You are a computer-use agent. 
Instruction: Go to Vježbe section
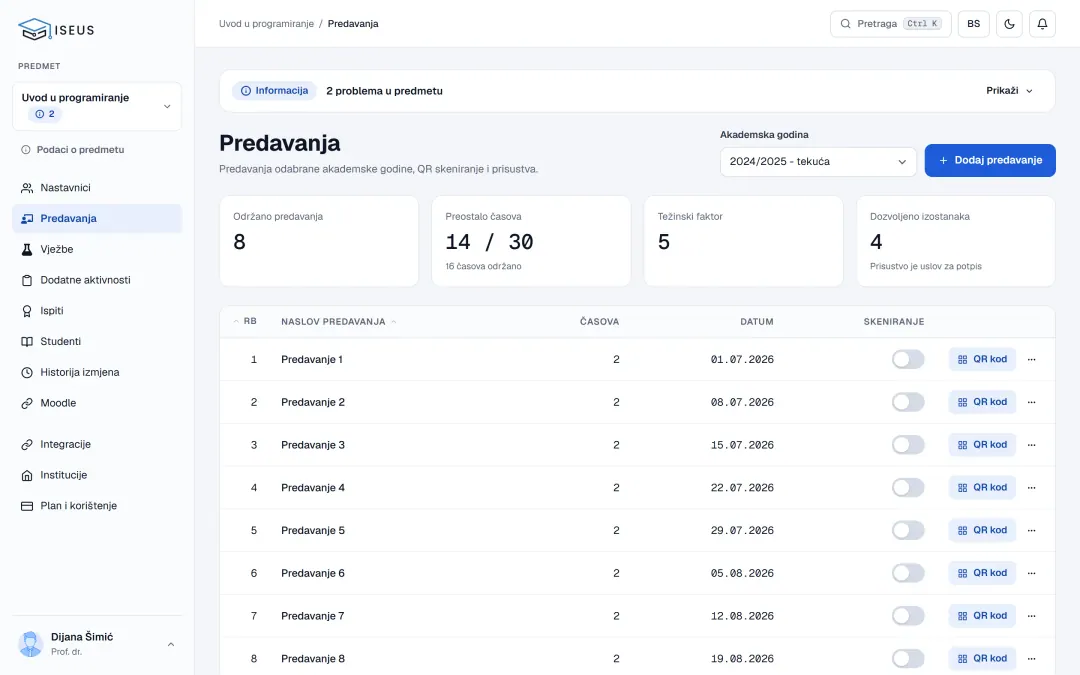click(97, 249)
